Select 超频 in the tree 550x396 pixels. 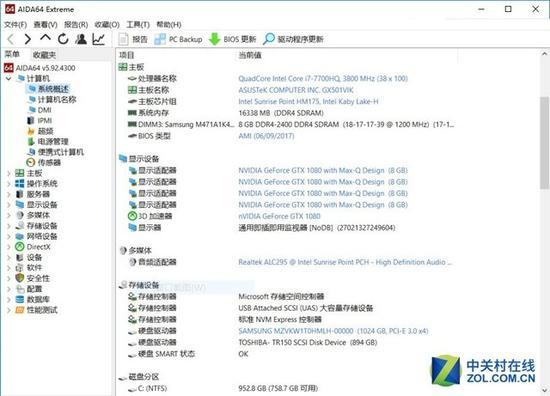[x=40, y=131]
